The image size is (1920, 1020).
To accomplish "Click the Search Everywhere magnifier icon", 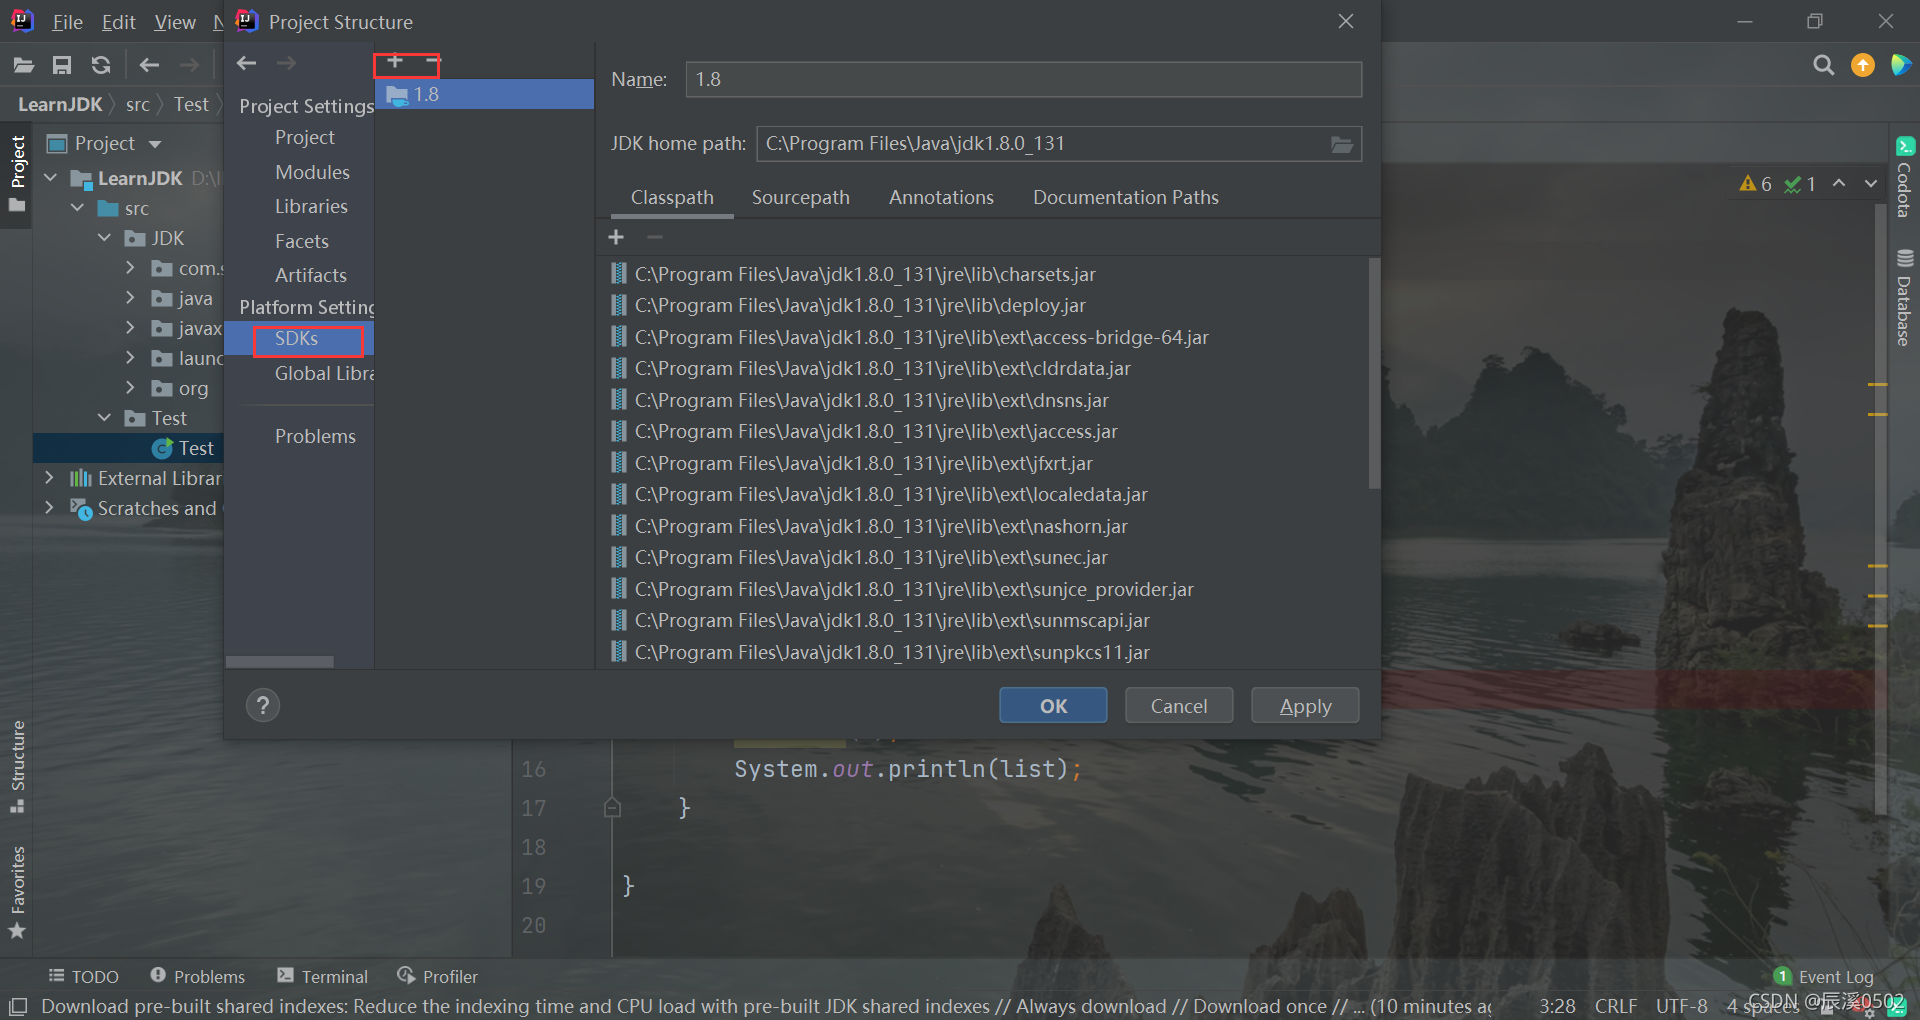I will (1824, 66).
